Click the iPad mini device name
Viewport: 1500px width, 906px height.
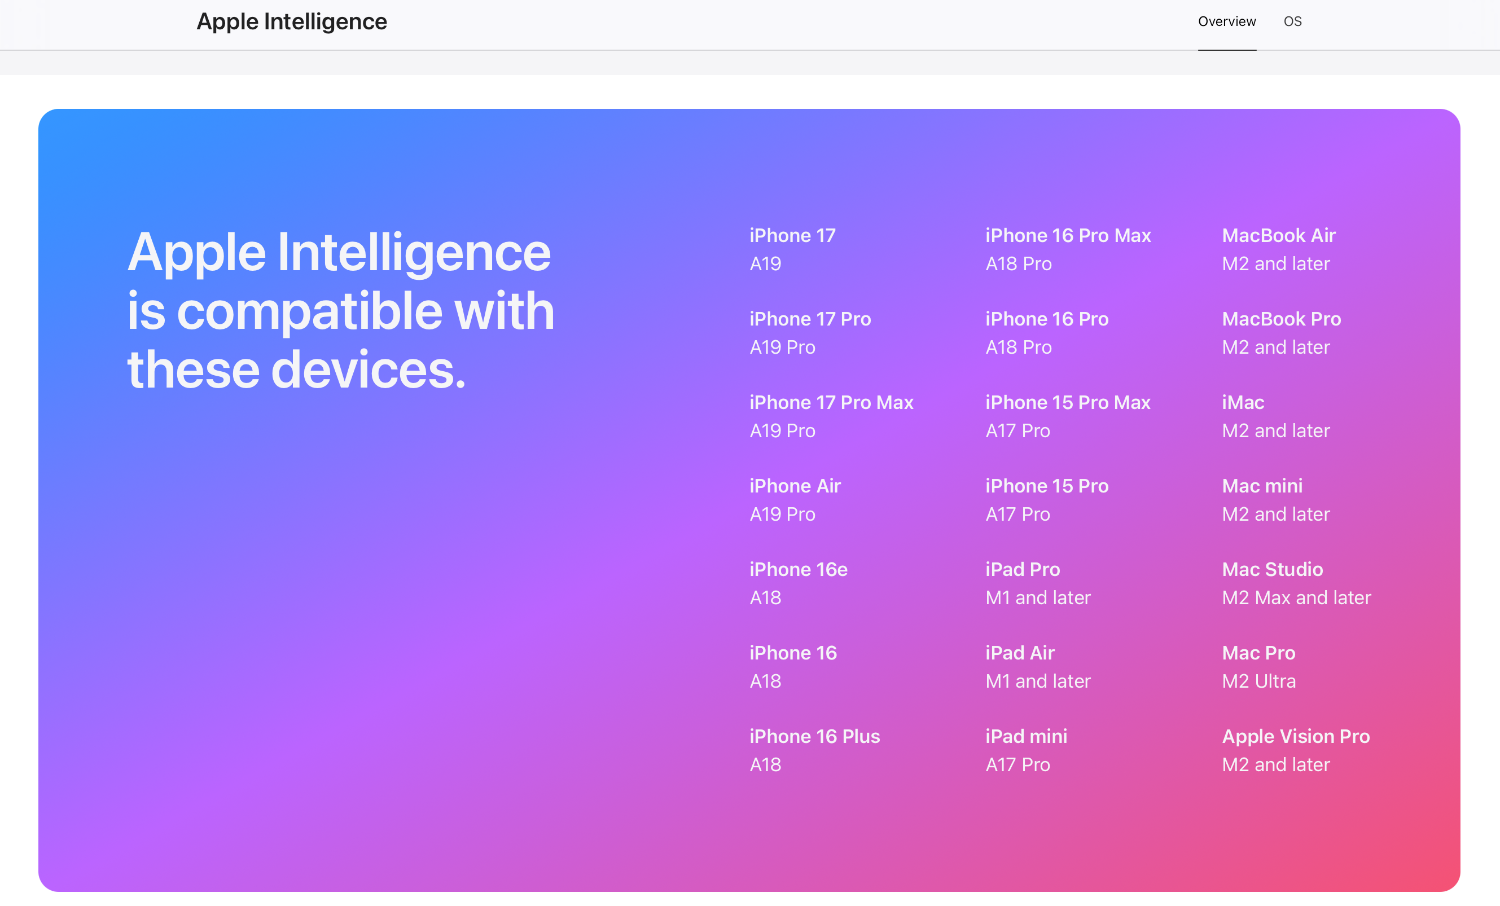[x=1026, y=737]
